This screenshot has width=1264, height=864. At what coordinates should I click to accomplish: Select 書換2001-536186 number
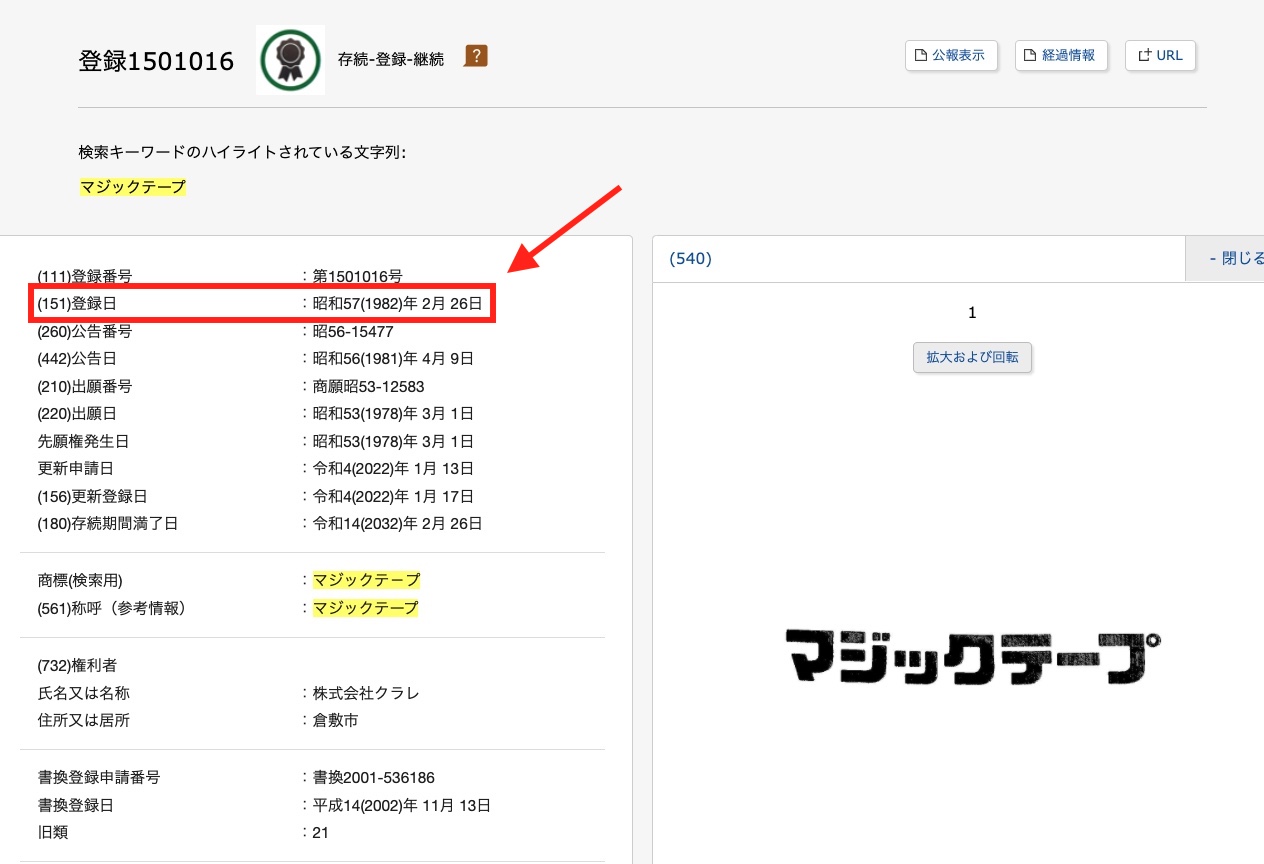tap(374, 777)
